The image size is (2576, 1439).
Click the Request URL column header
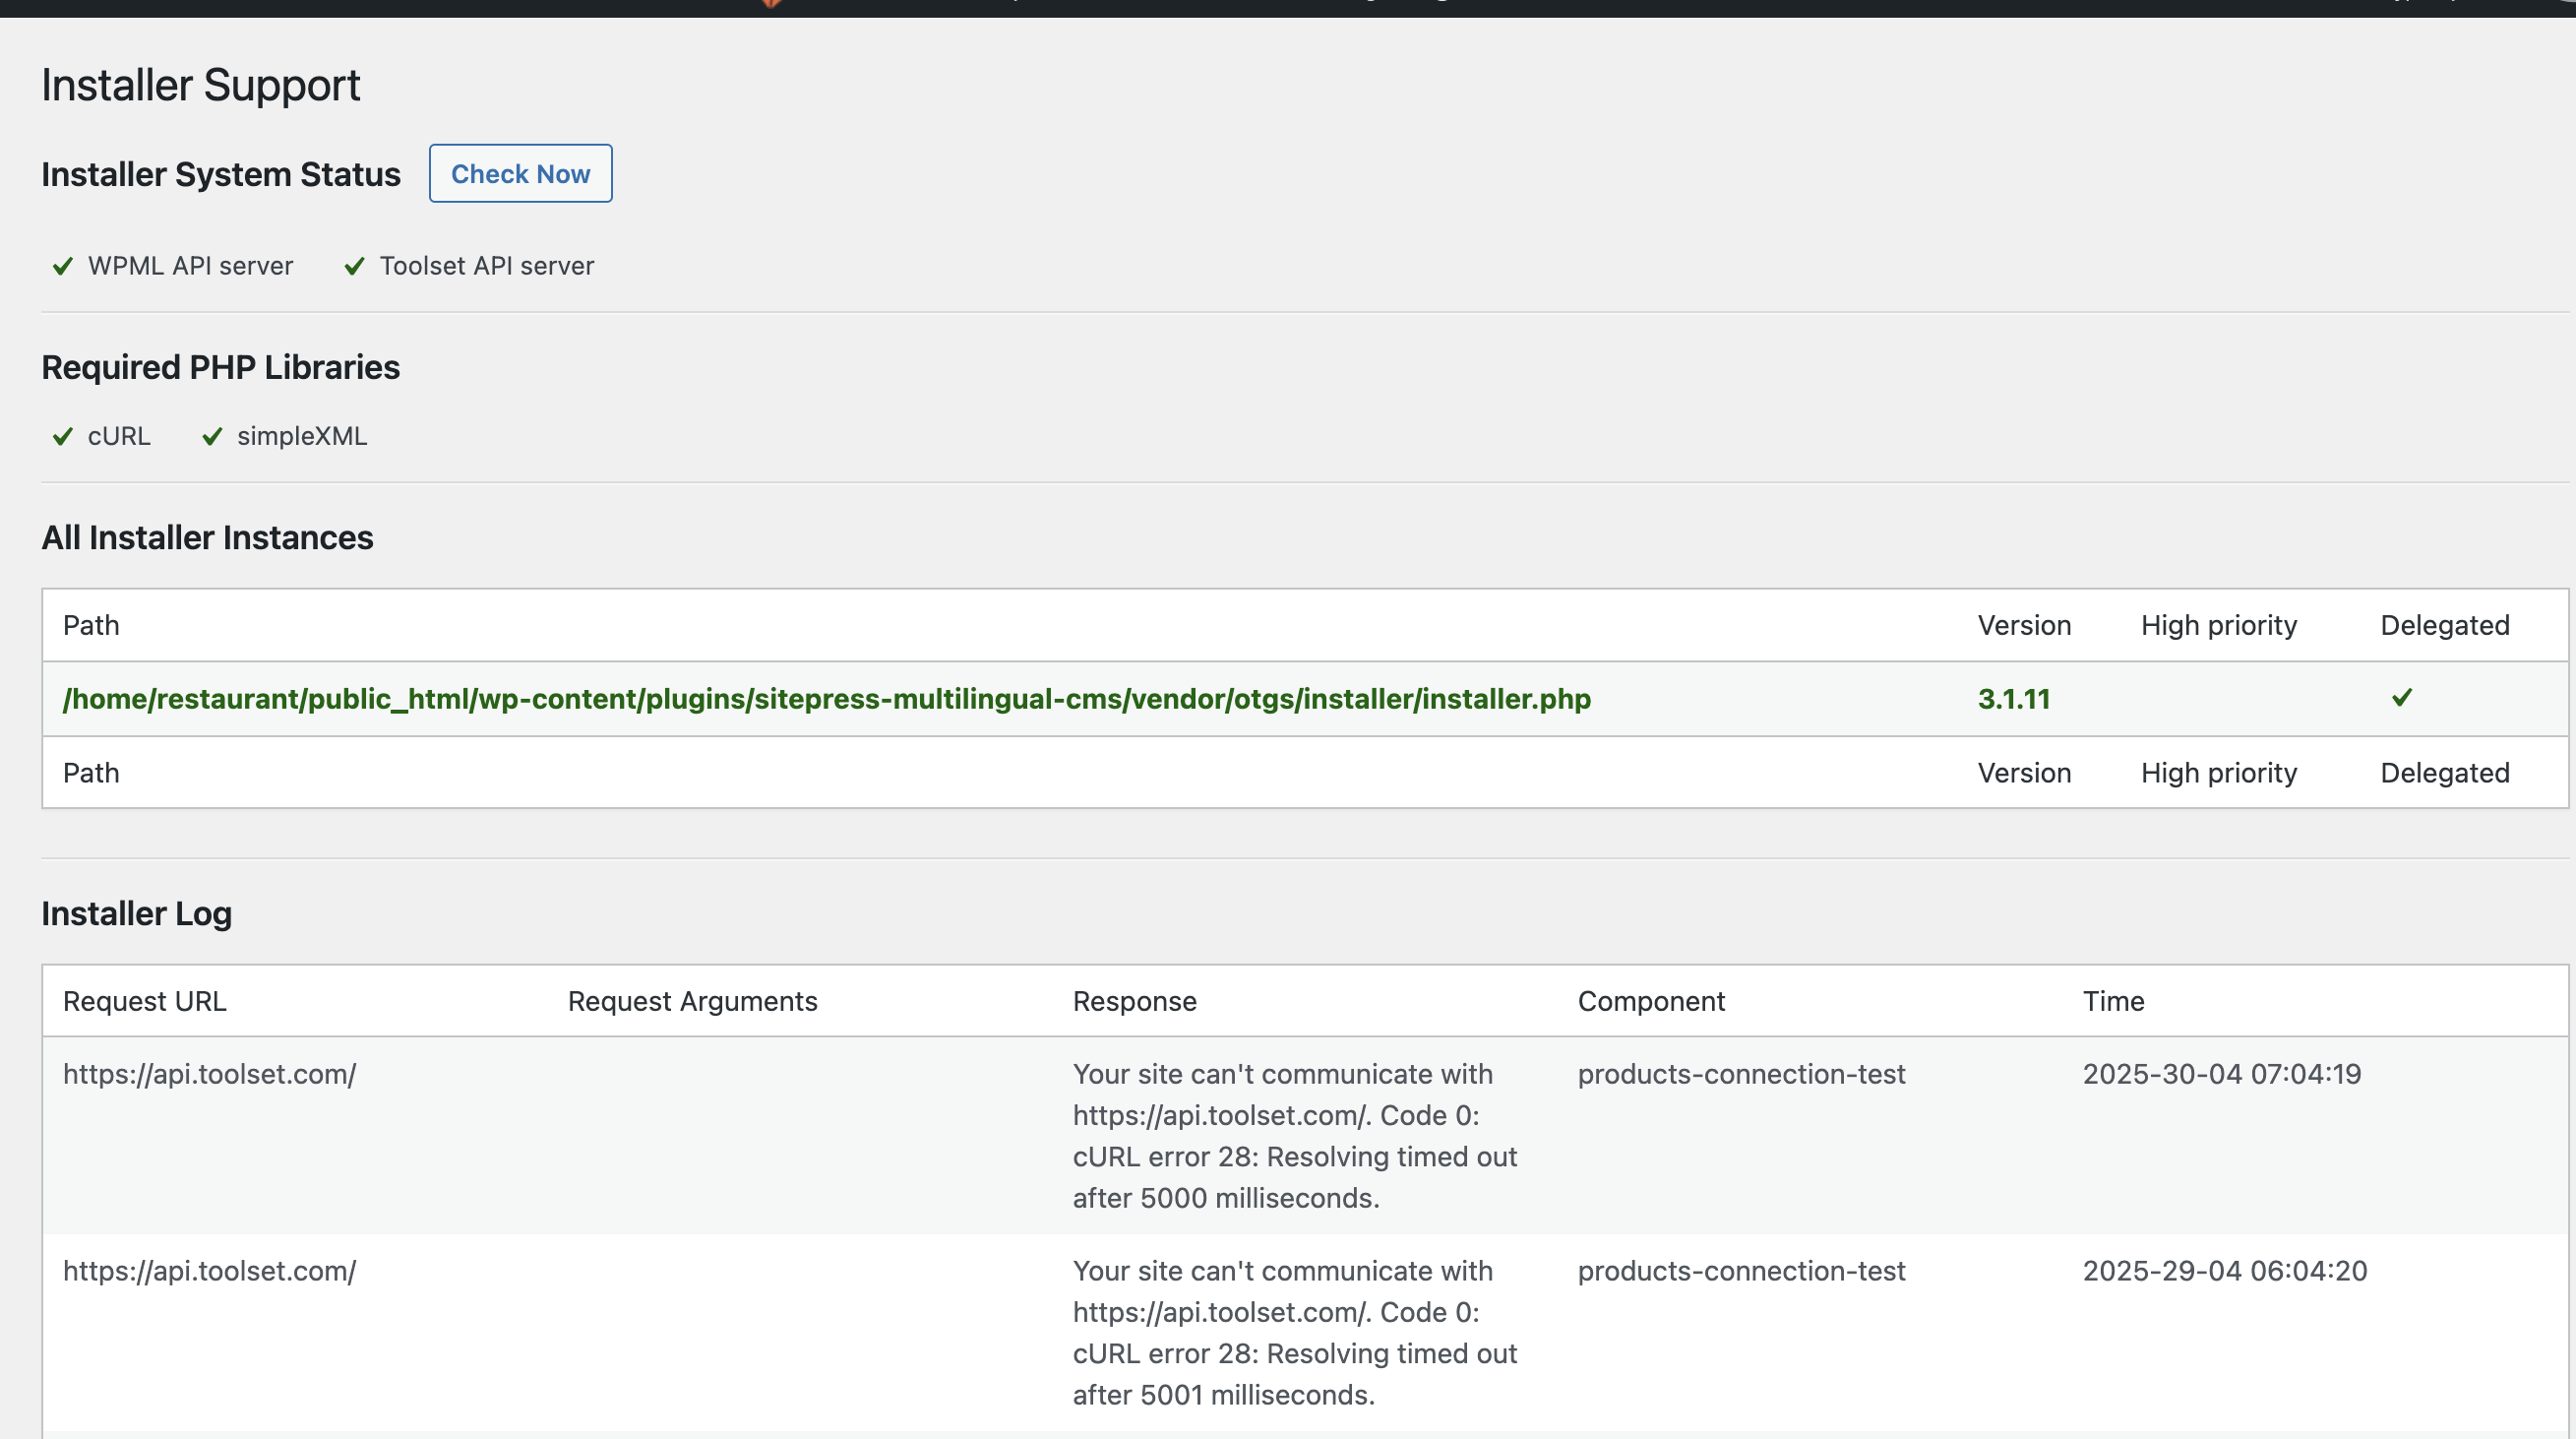pyautogui.click(x=145, y=1001)
